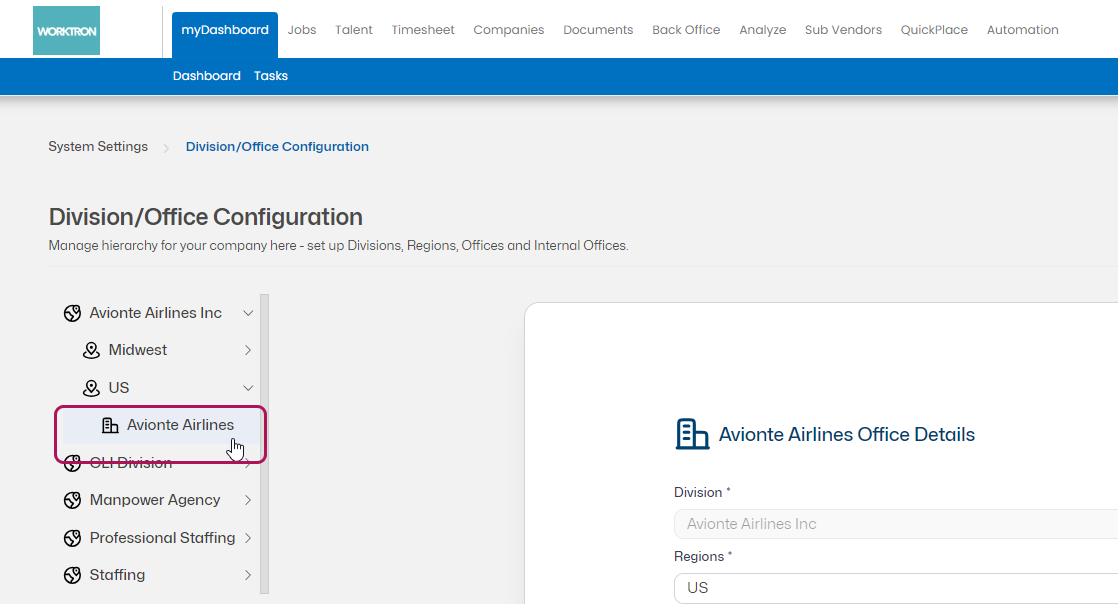Open the QuickPlace menu
This screenshot has width=1118, height=604.
point(934,30)
